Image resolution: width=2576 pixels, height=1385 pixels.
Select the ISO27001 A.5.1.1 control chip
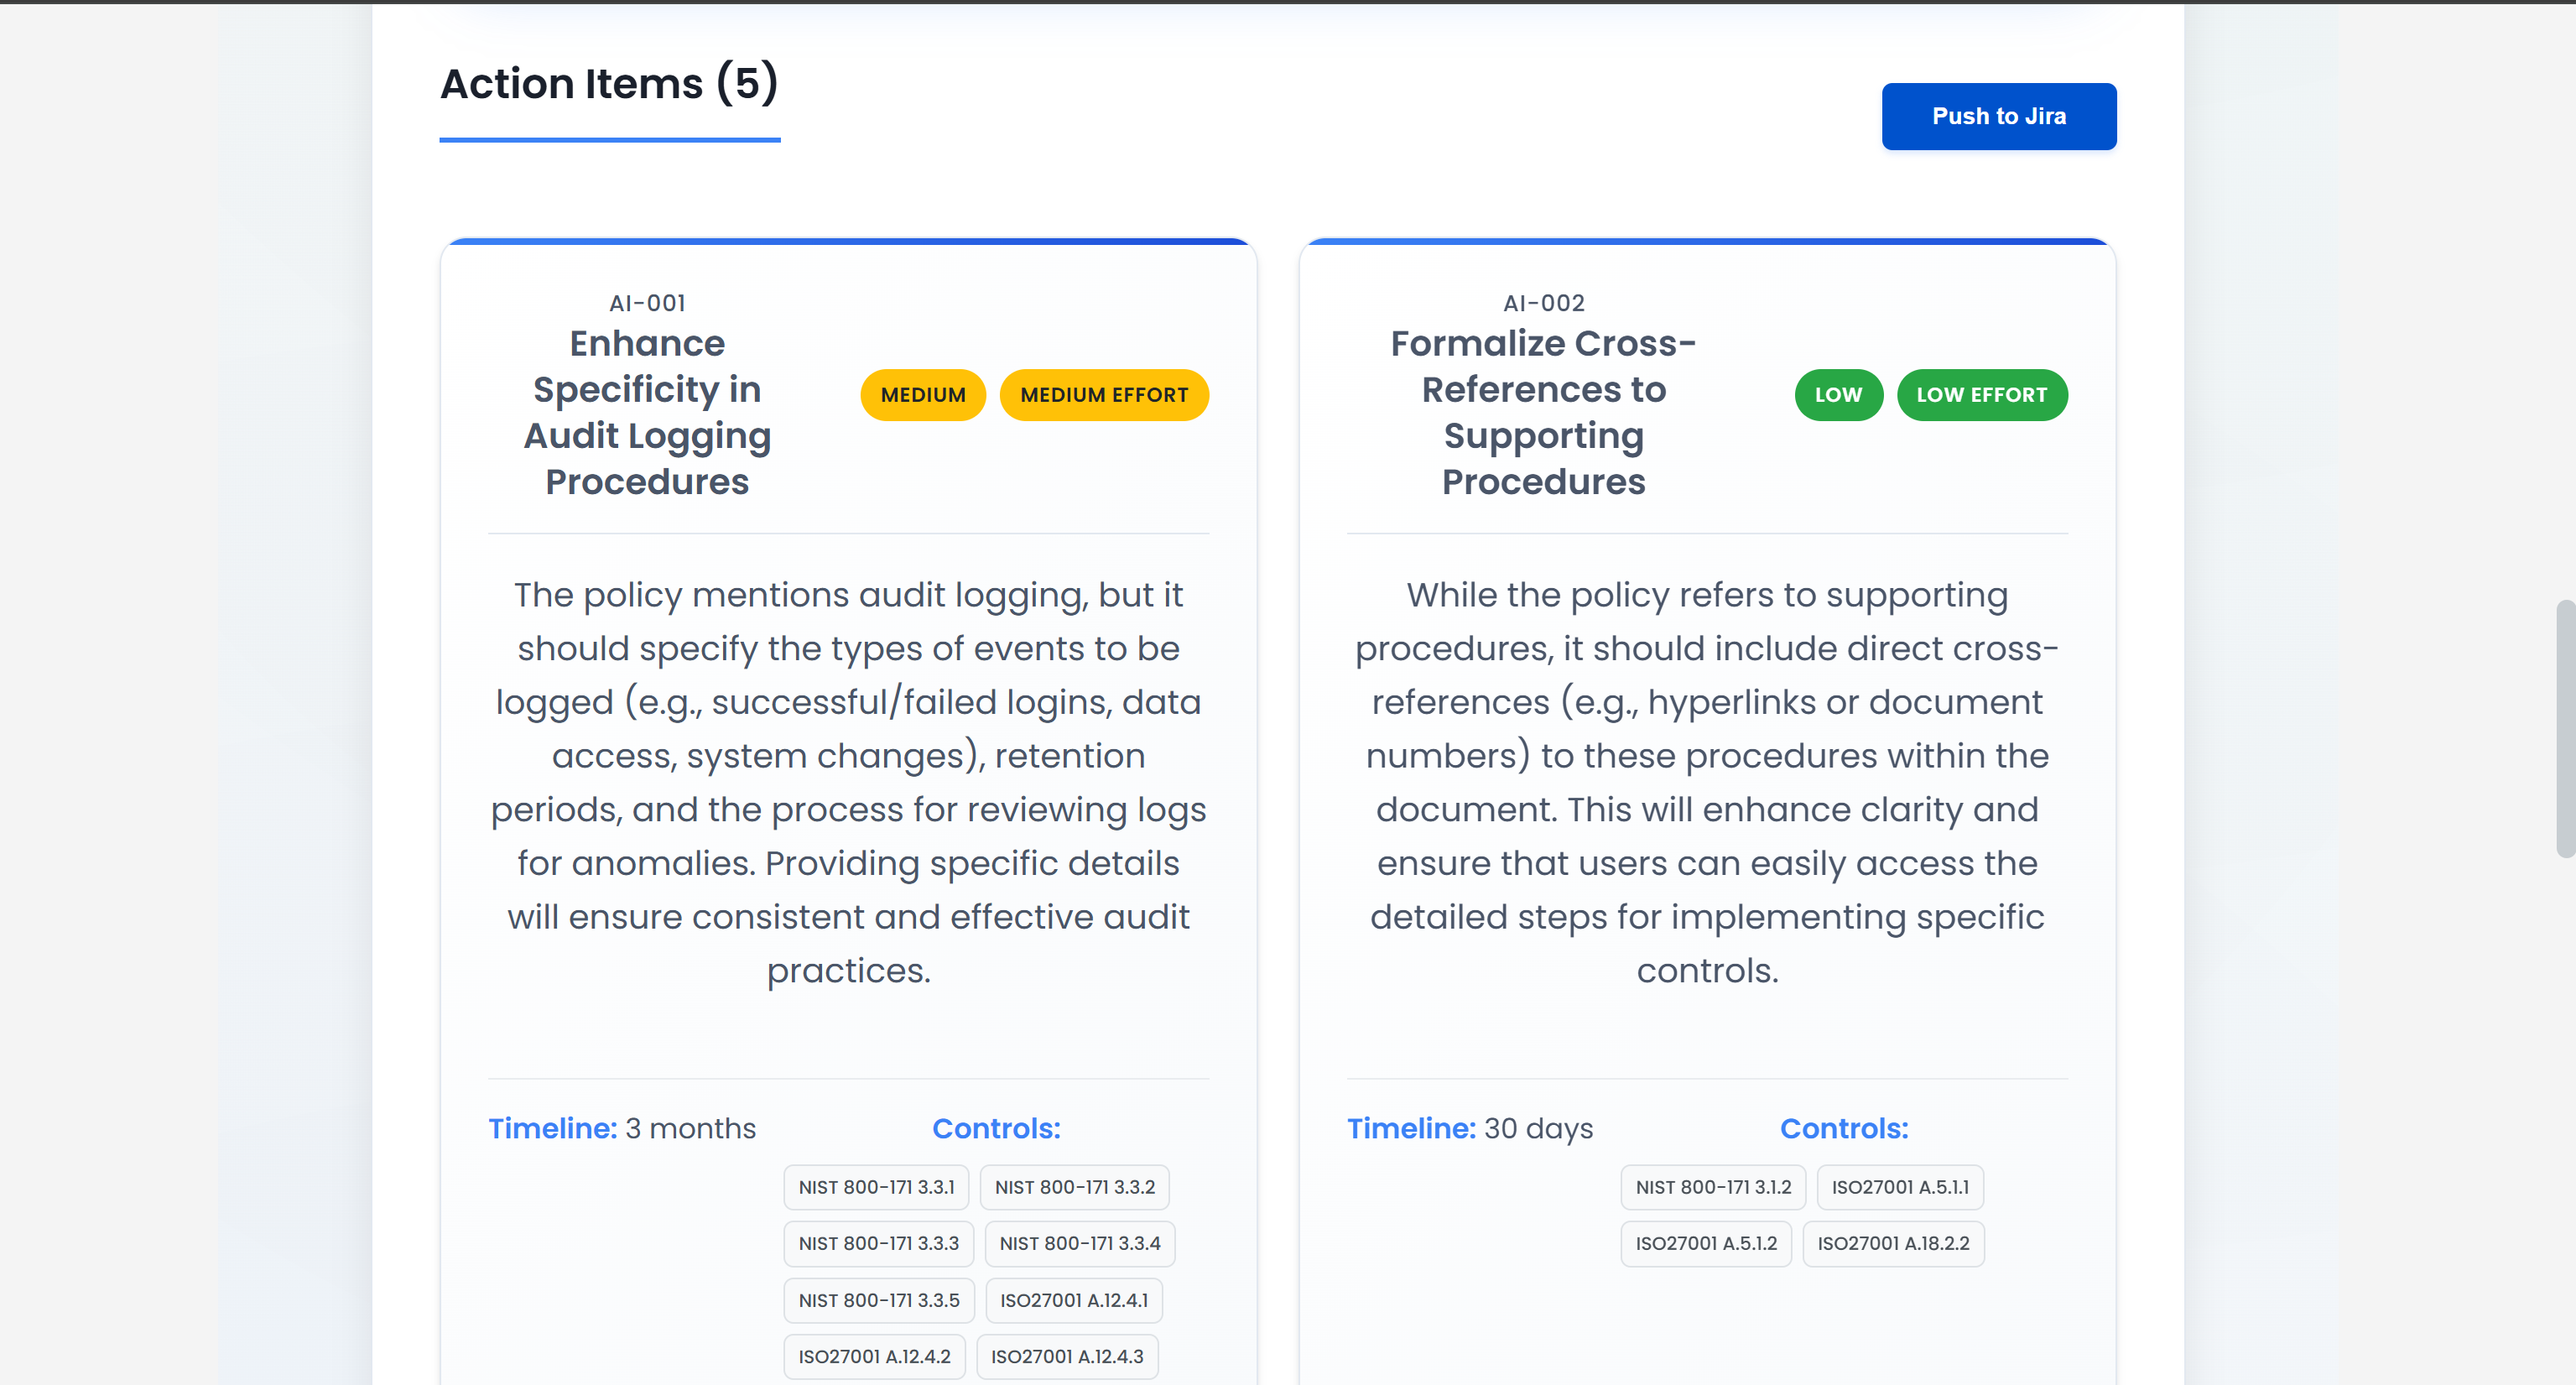click(1899, 1187)
